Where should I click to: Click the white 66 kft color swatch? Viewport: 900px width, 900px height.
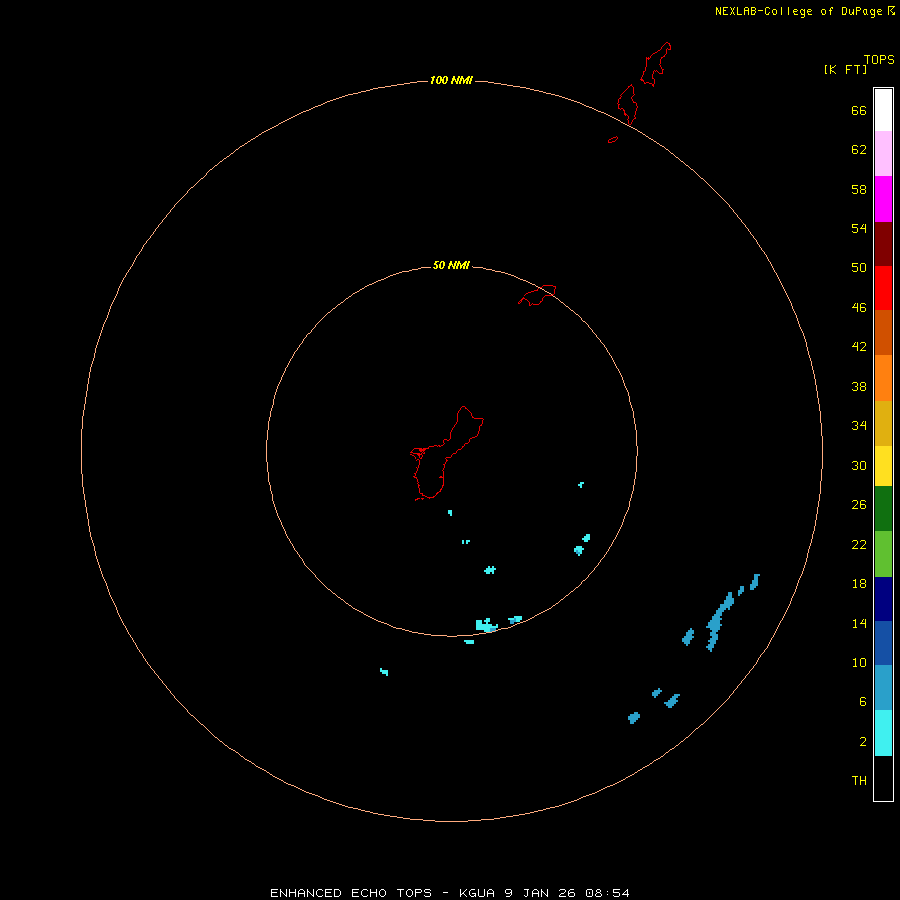coord(883,110)
